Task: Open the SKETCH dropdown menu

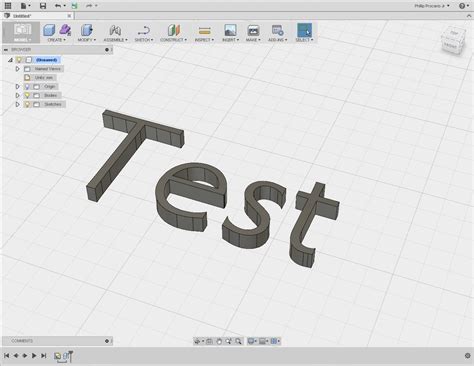Action: click(144, 40)
